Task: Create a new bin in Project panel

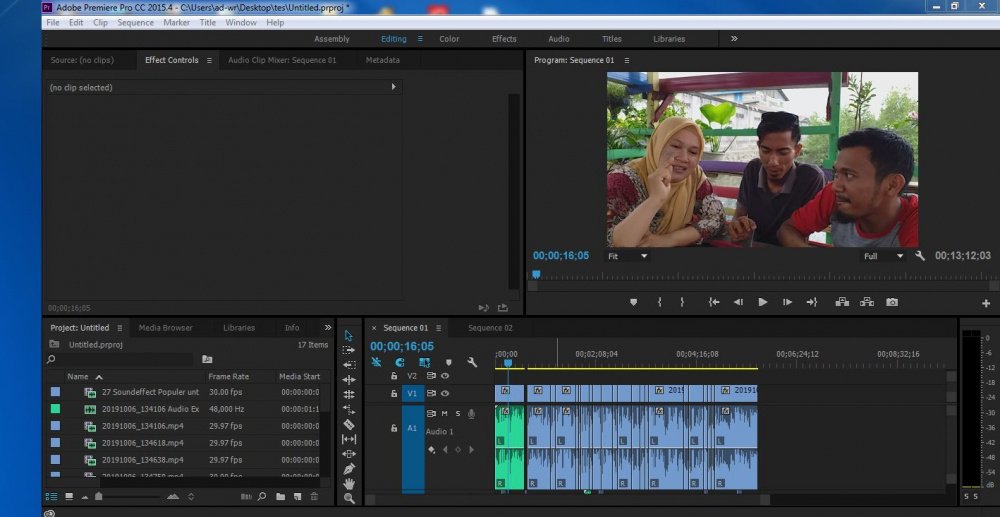Action: 280,497
